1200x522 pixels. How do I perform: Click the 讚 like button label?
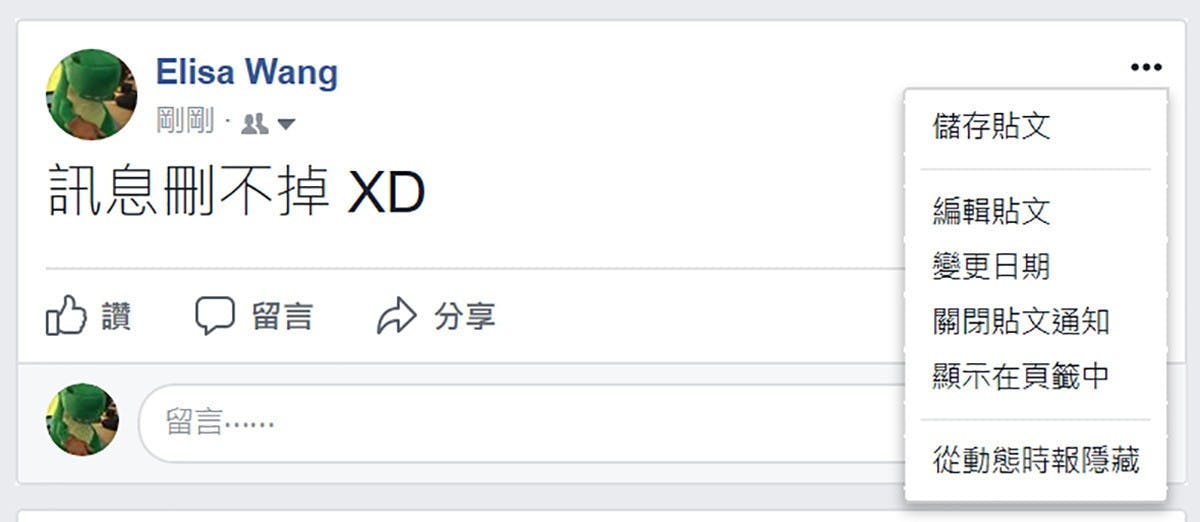click(116, 317)
